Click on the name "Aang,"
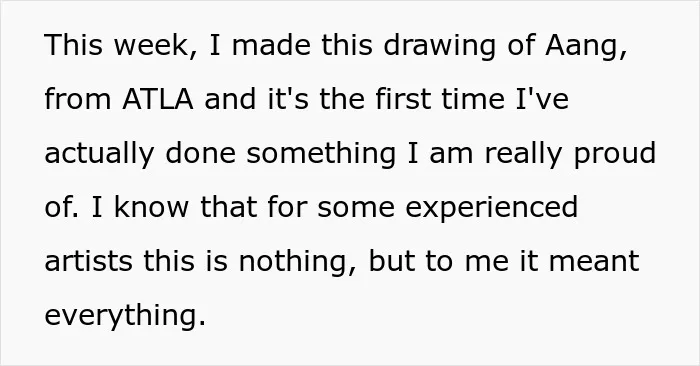The width and height of the screenshot is (700, 366). coord(586,47)
